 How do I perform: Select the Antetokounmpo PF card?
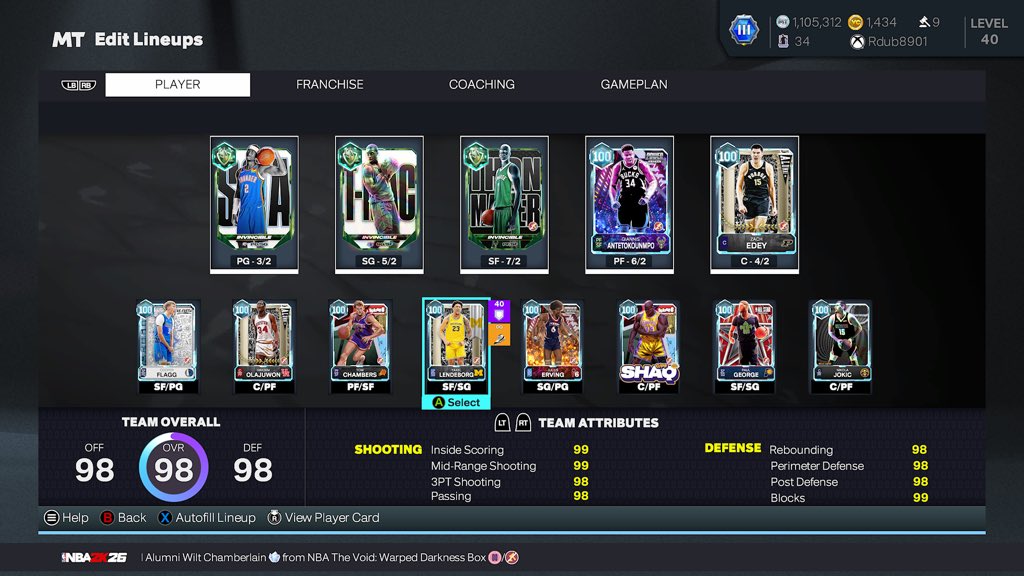[x=629, y=204]
